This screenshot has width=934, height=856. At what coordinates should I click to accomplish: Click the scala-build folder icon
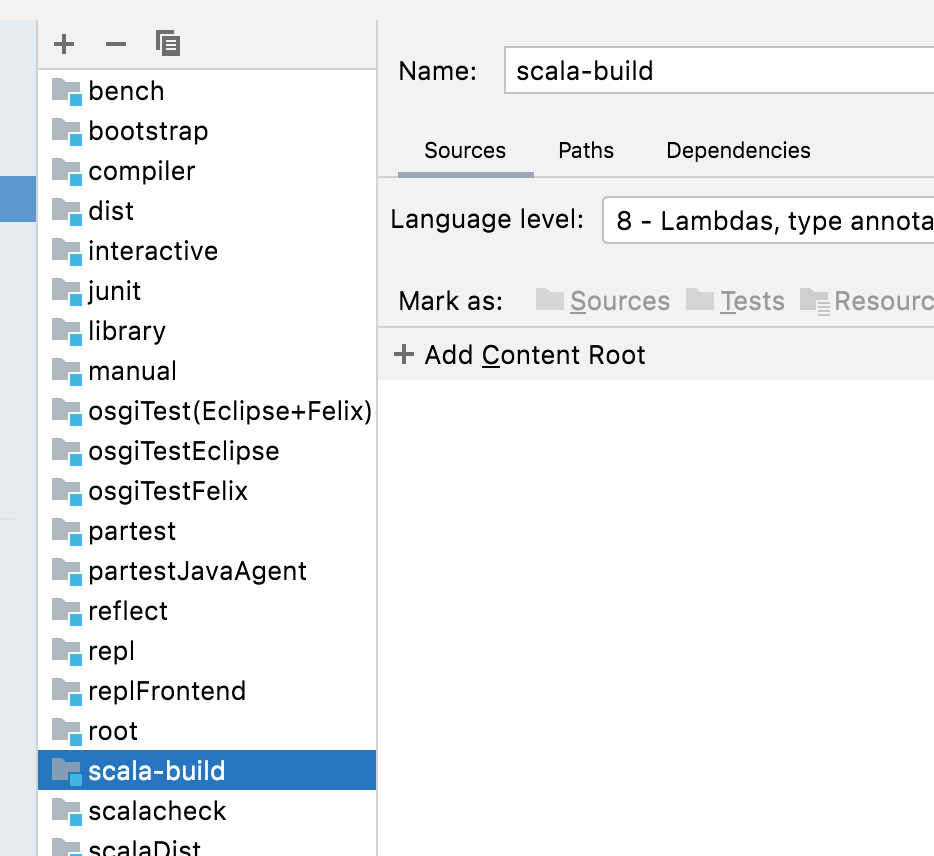point(67,771)
